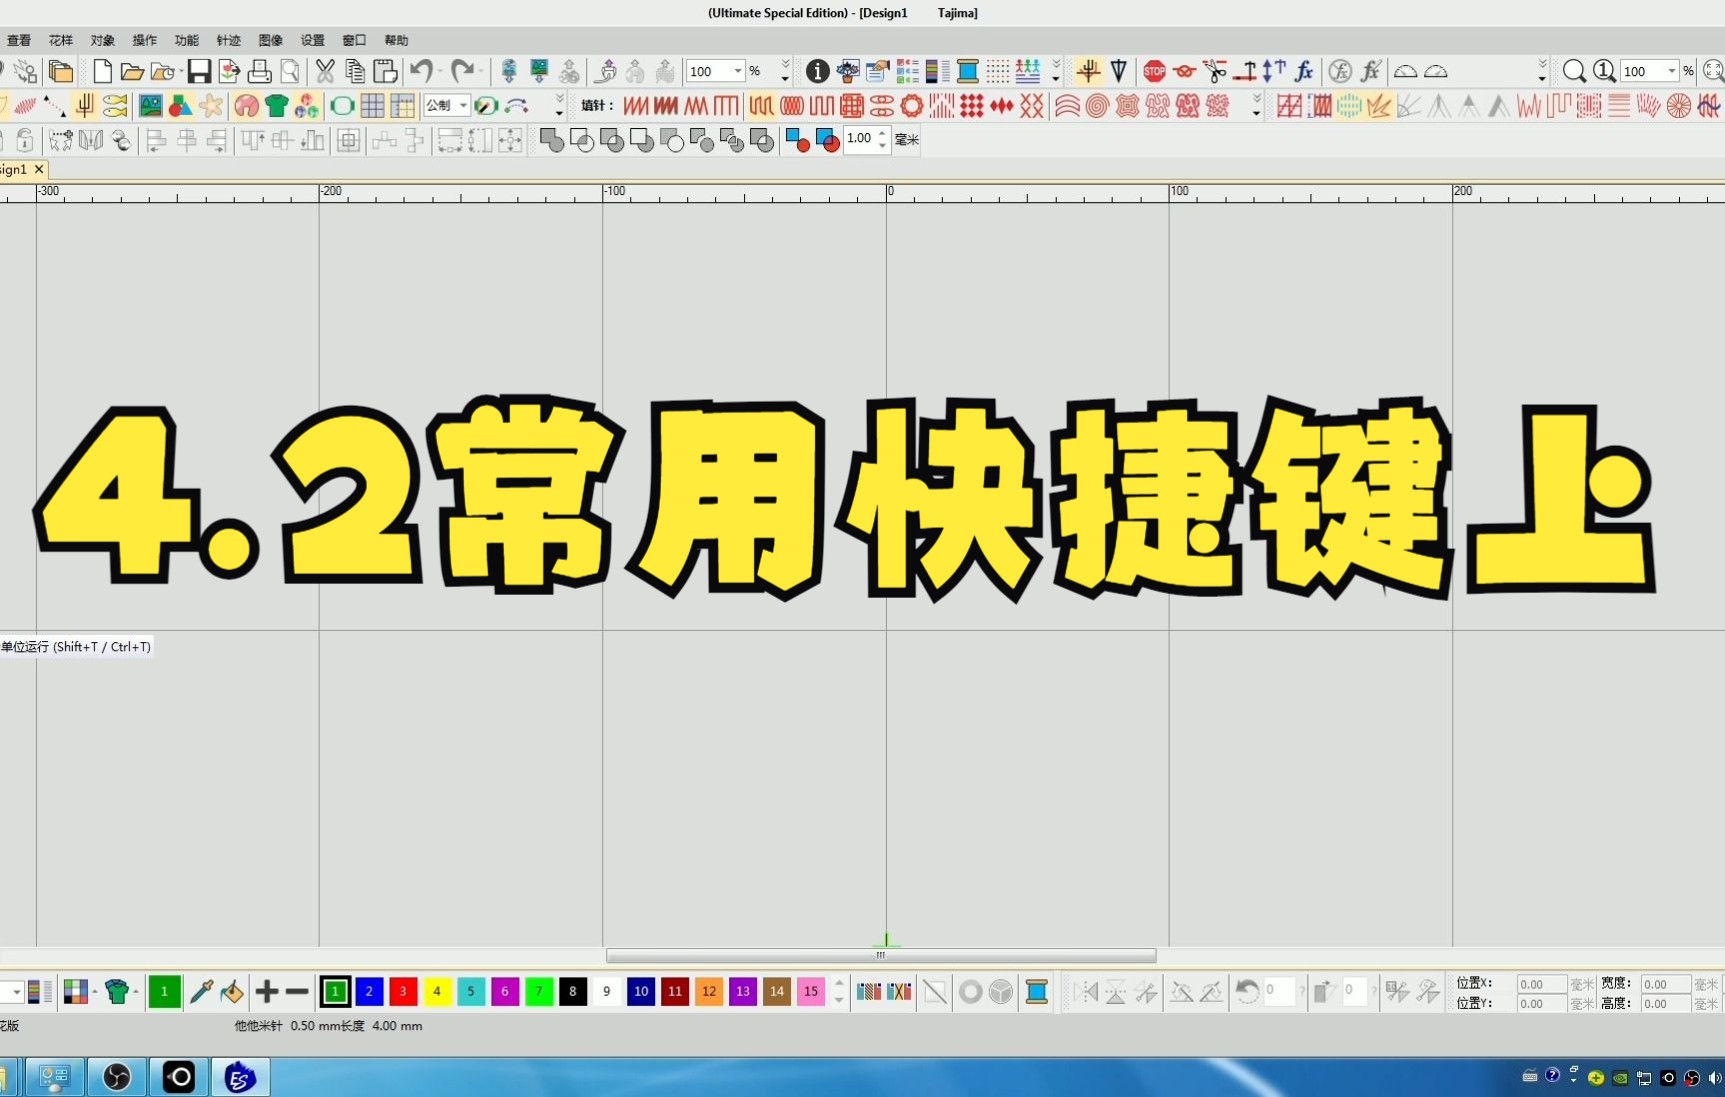The image size is (1725, 1097).
Task: Click the speaker volume tray icon
Action: tap(1715, 1077)
